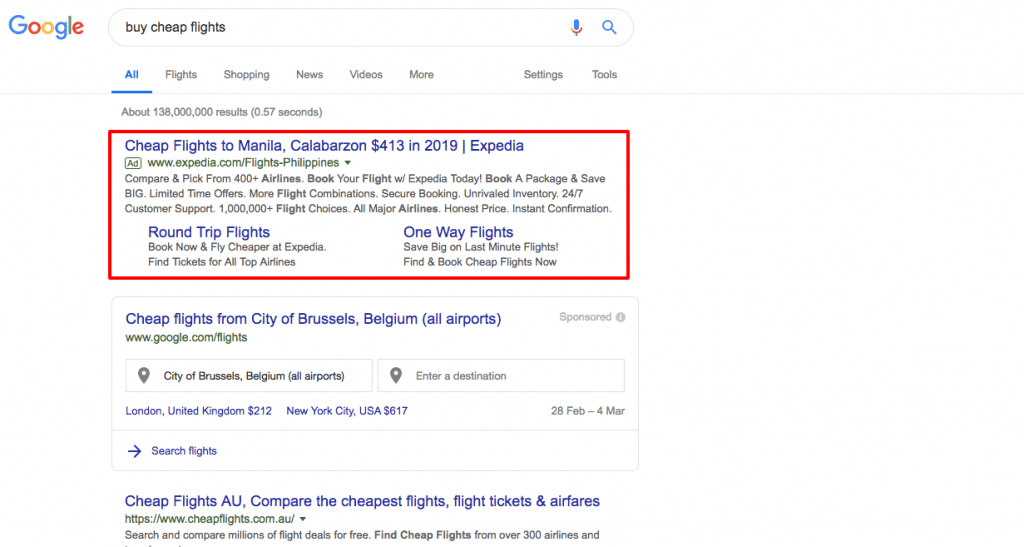Click the City of Brussels origin field
This screenshot has height=547, width=1024.
tap(249, 375)
